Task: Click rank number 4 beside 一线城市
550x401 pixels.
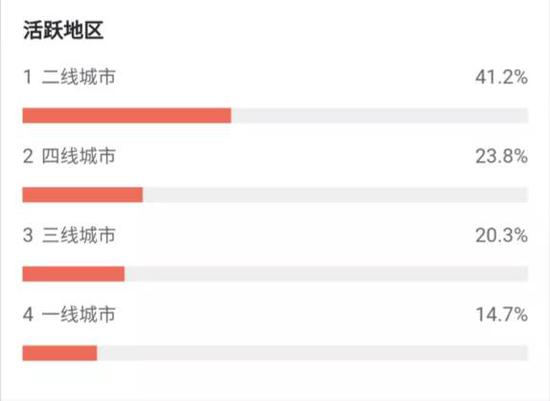Action: coord(28,315)
